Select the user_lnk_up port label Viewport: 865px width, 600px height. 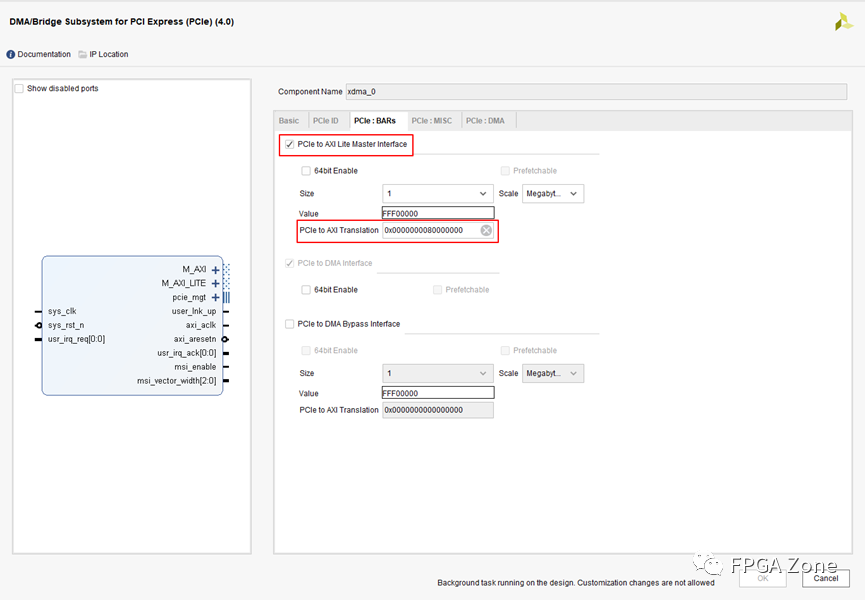(x=194, y=312)
